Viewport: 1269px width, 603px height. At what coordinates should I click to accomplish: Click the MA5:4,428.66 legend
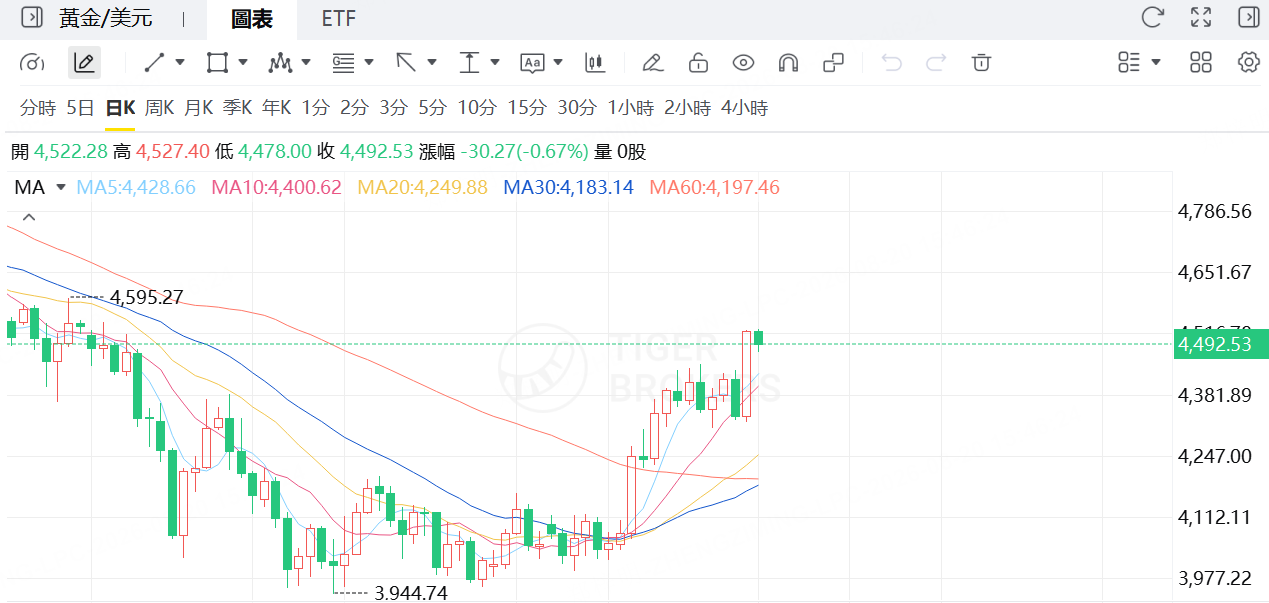point(137,187)
